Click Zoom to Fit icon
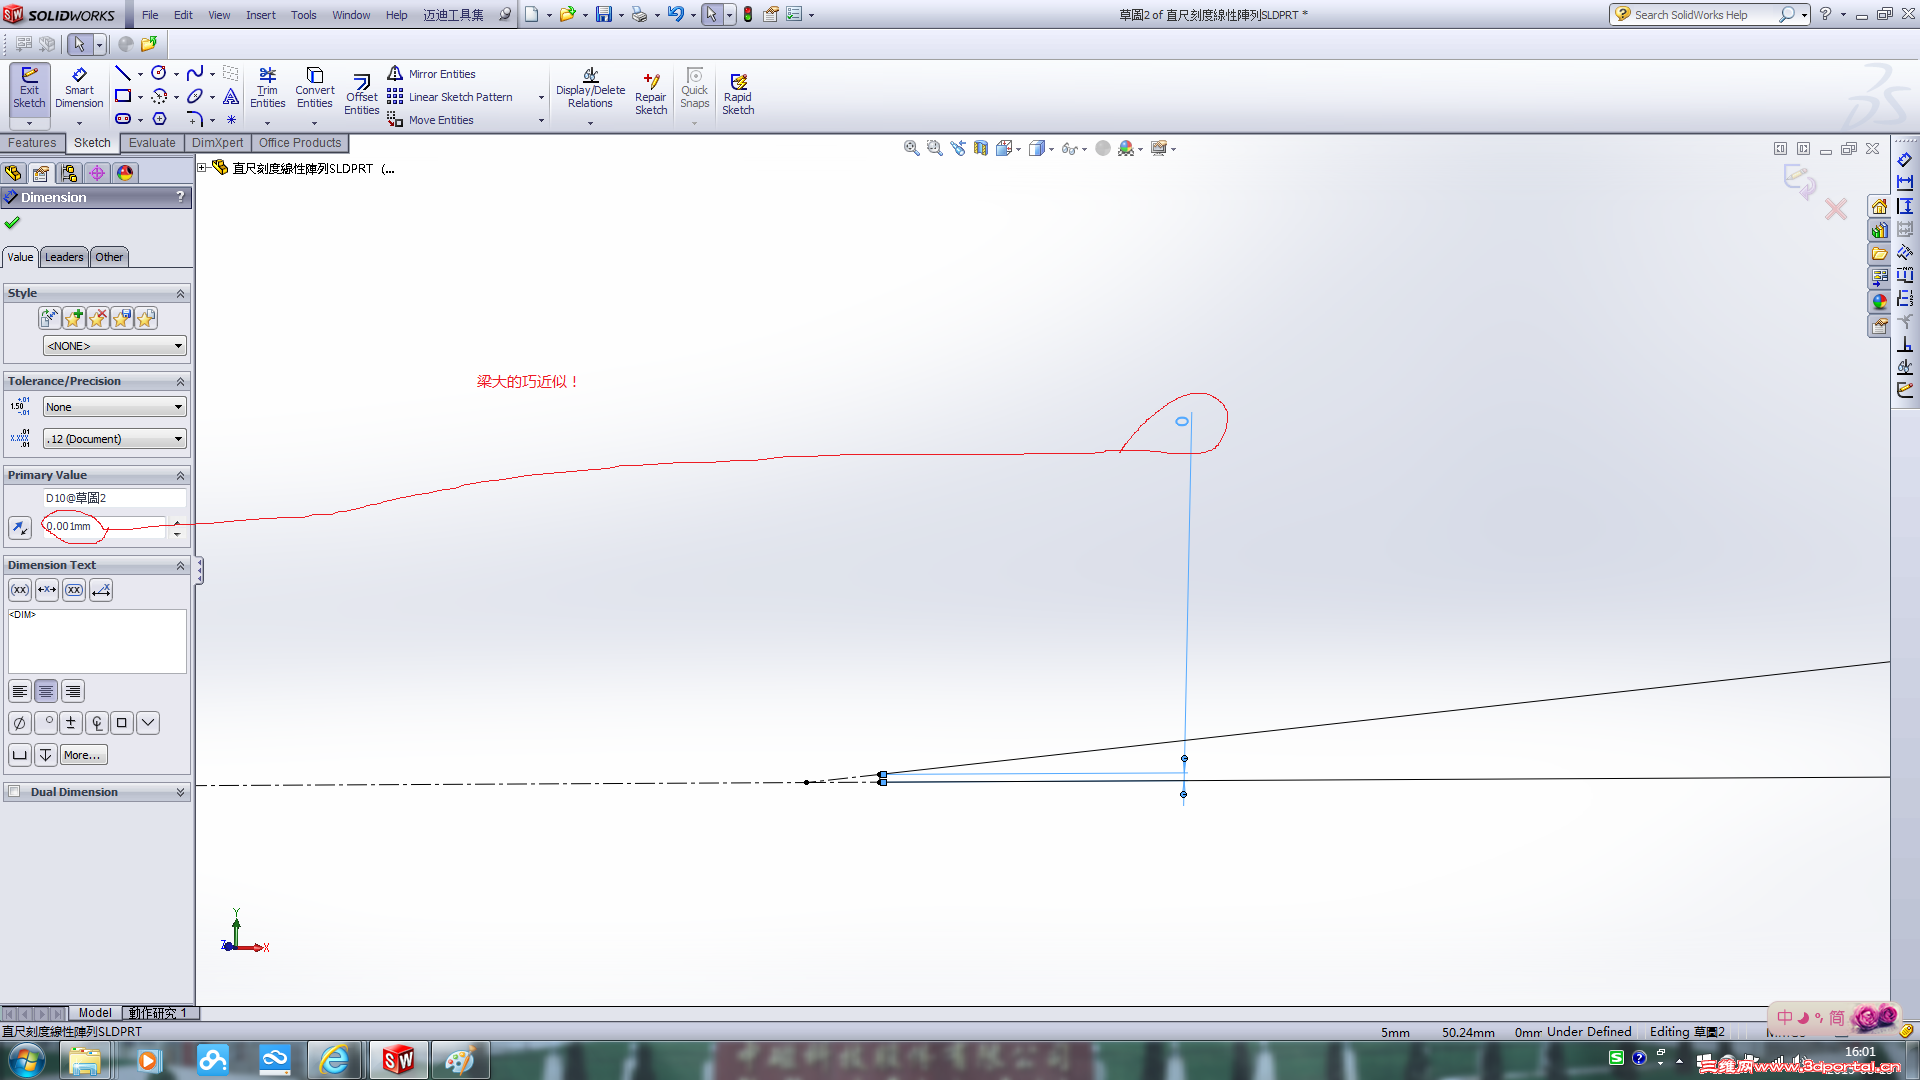 pos(911,148)
